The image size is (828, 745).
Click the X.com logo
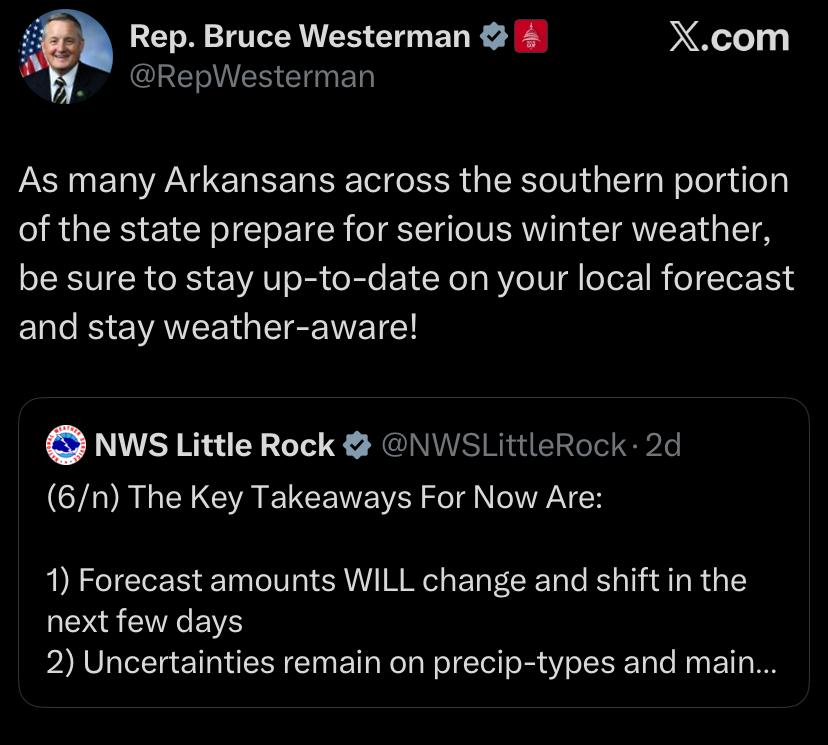[728, 38]
